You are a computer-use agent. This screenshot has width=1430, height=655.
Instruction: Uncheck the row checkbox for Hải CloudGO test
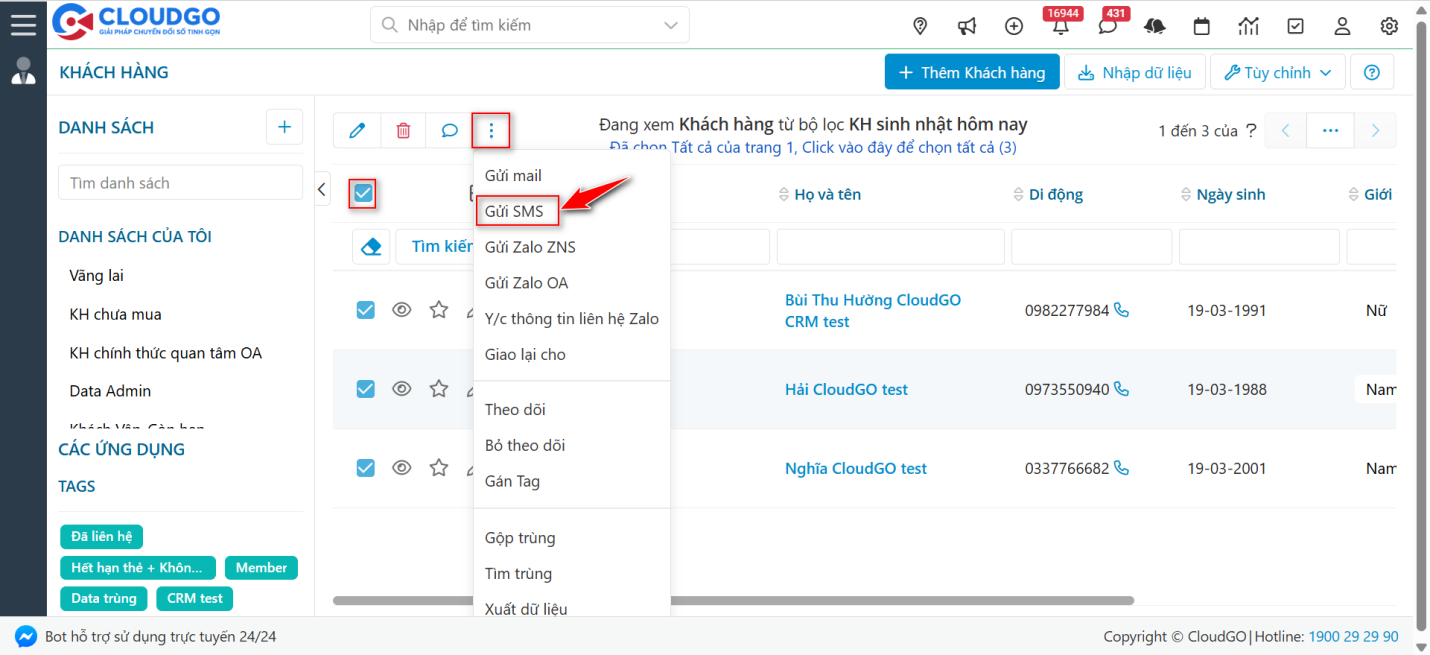coord(365,389)
